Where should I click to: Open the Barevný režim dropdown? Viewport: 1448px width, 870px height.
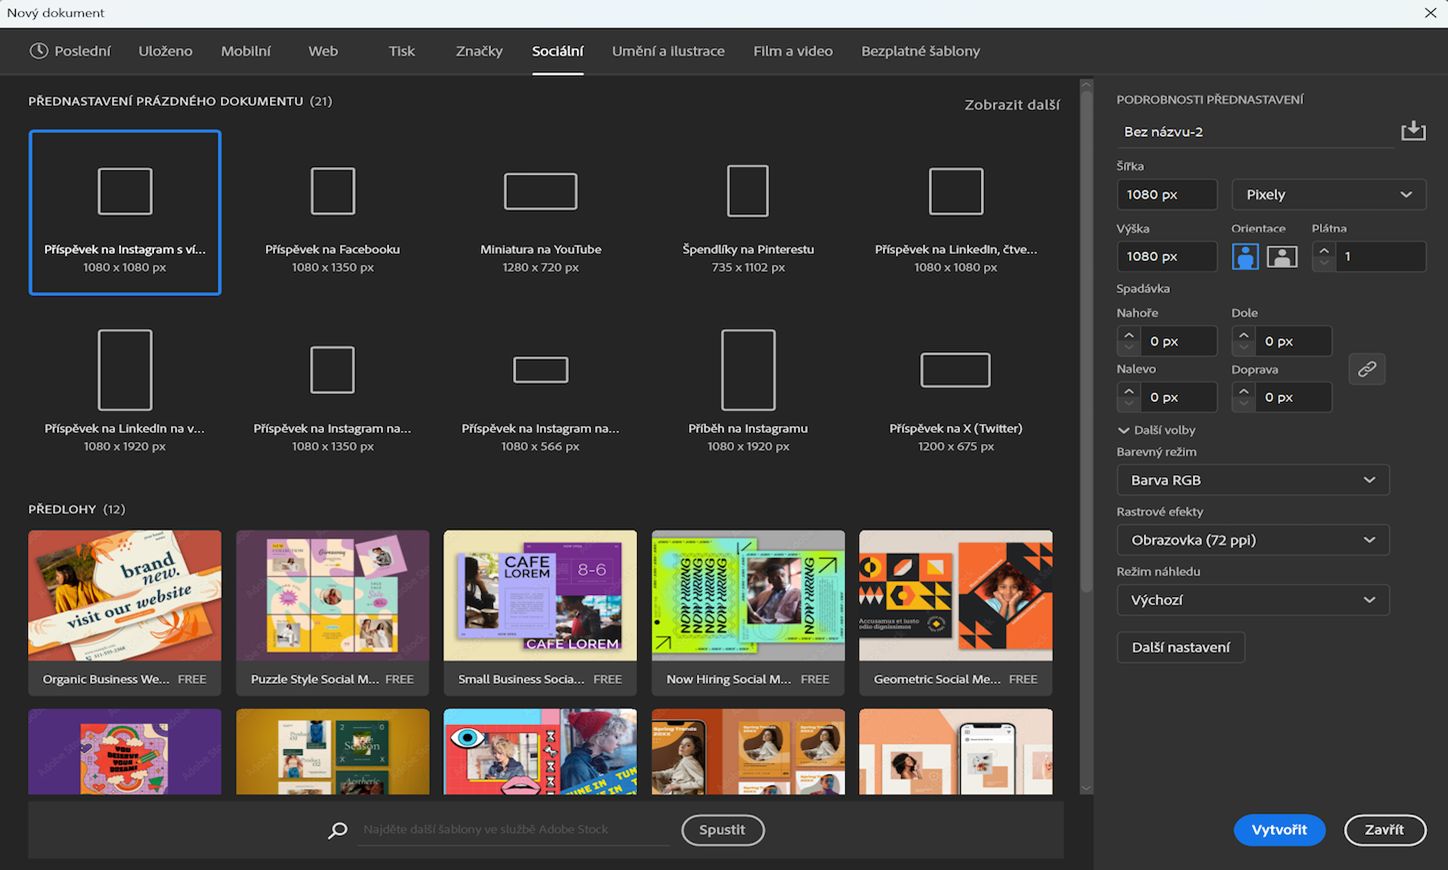(x=1252, y=480)
